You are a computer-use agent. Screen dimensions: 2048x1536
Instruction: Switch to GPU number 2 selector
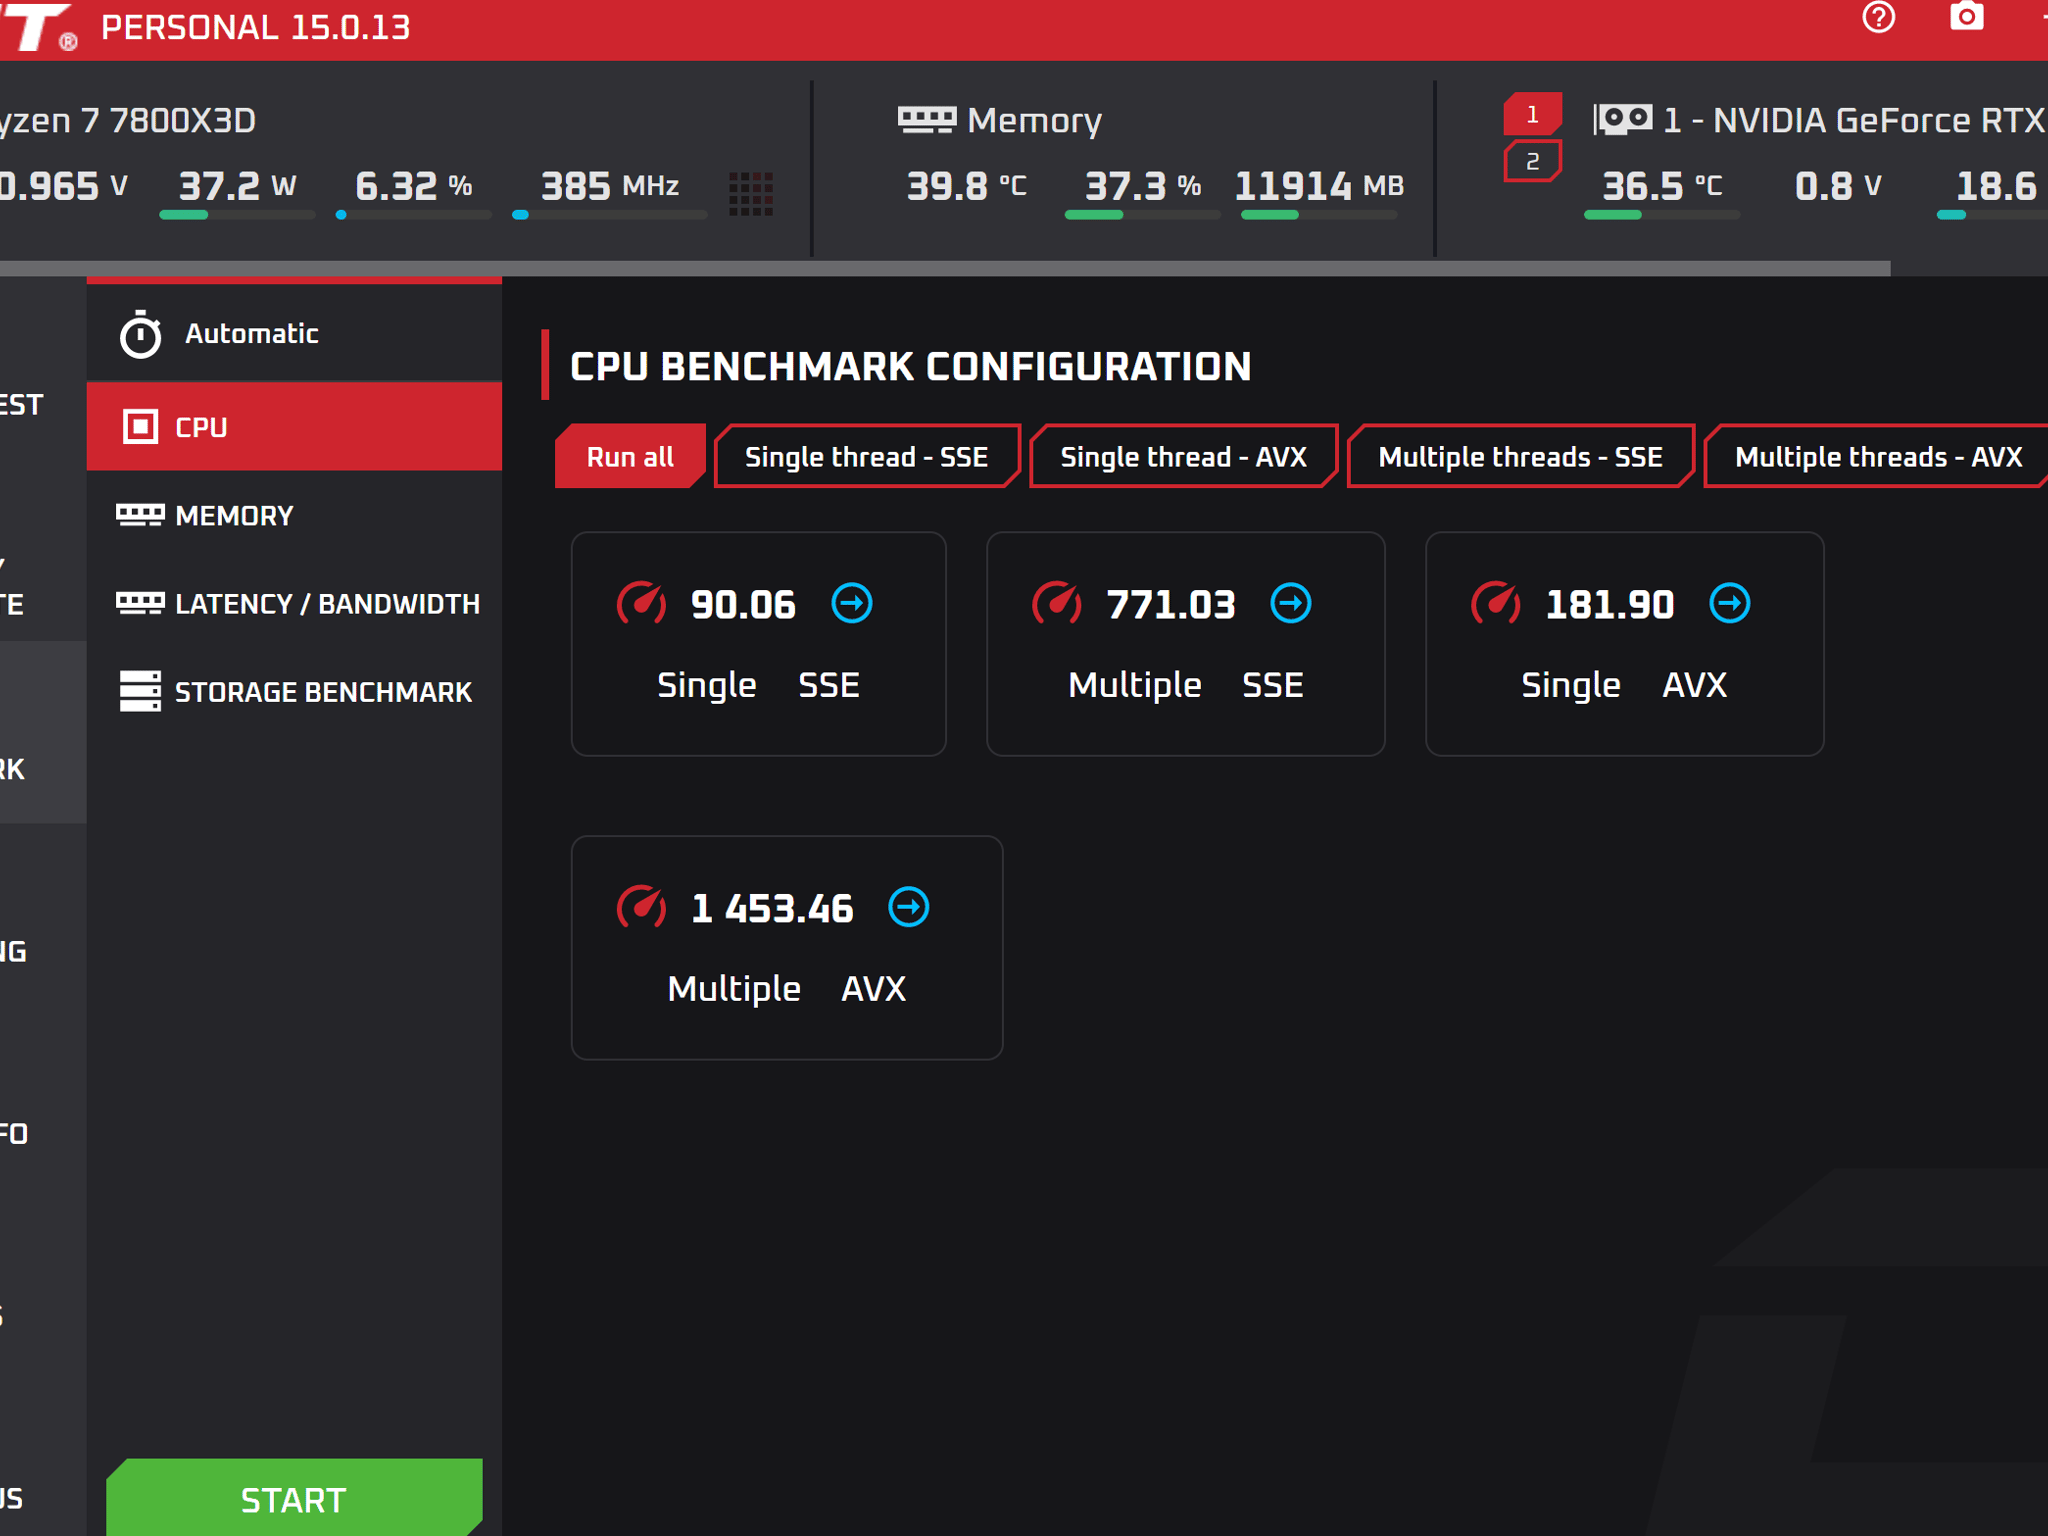1532,162
